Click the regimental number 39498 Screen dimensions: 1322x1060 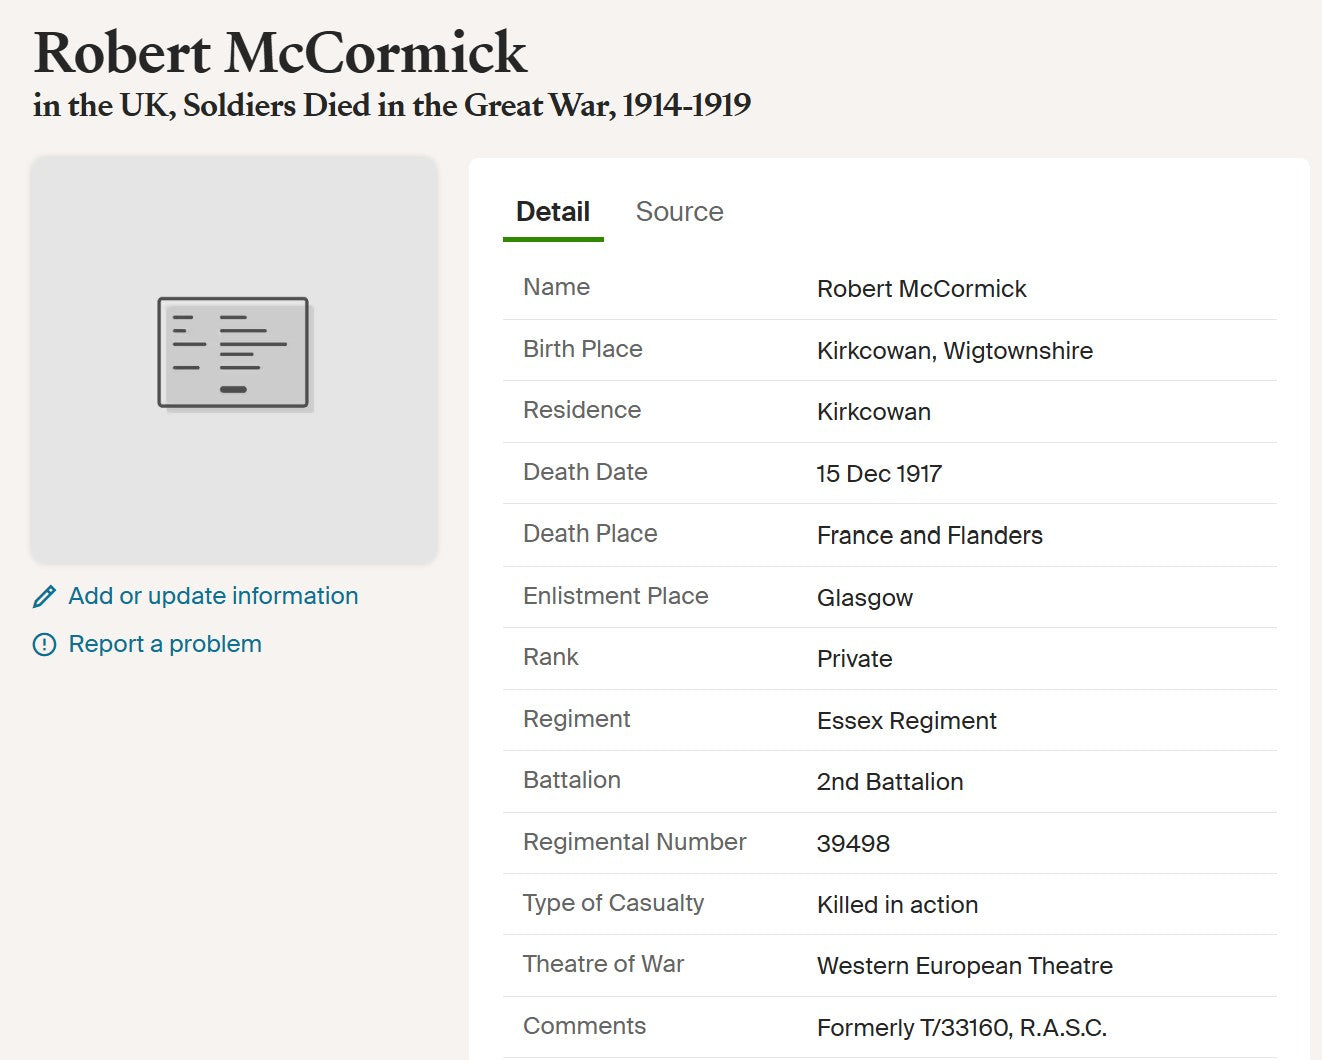click(853, 844)
